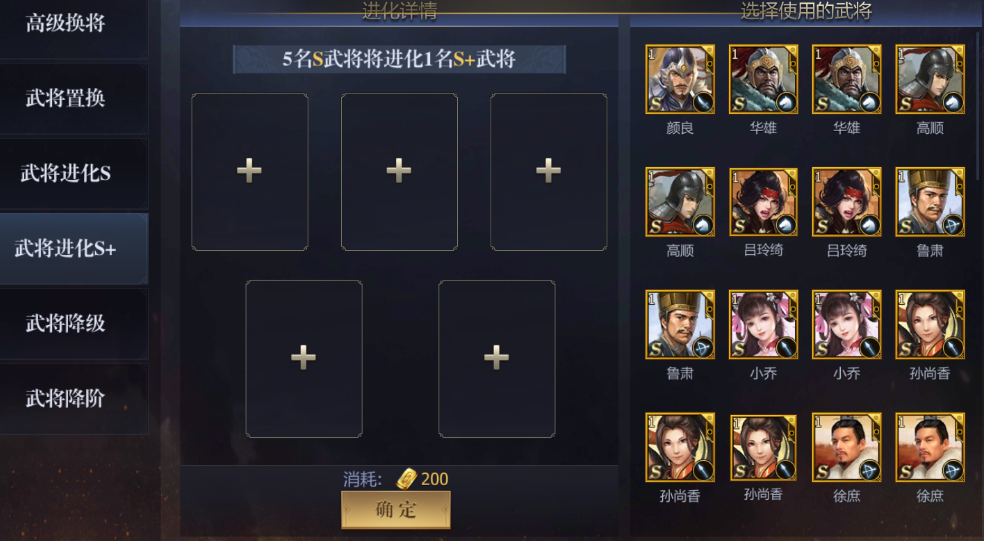Screen dimensions: 984x541
Task: Select the 鲁肃 card in the third row
Action: (x=680, y=324)
